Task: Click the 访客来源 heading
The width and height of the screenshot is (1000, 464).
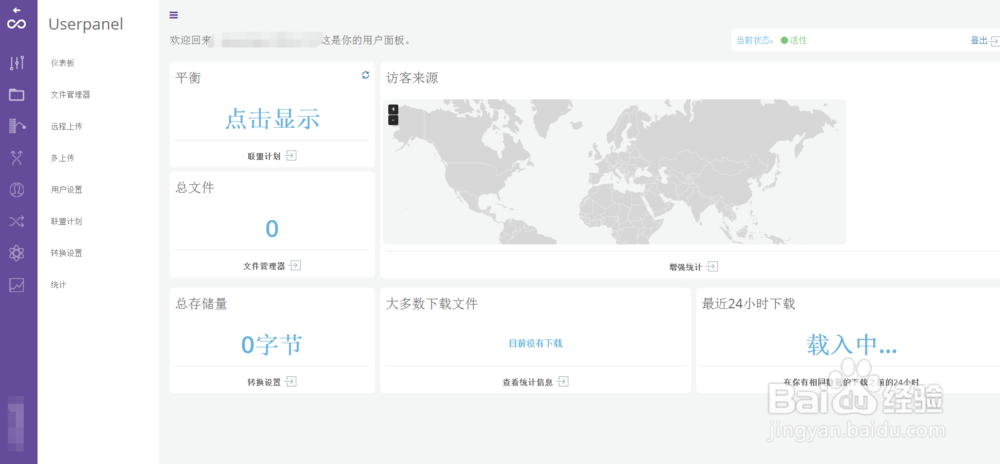Action: 413,78
